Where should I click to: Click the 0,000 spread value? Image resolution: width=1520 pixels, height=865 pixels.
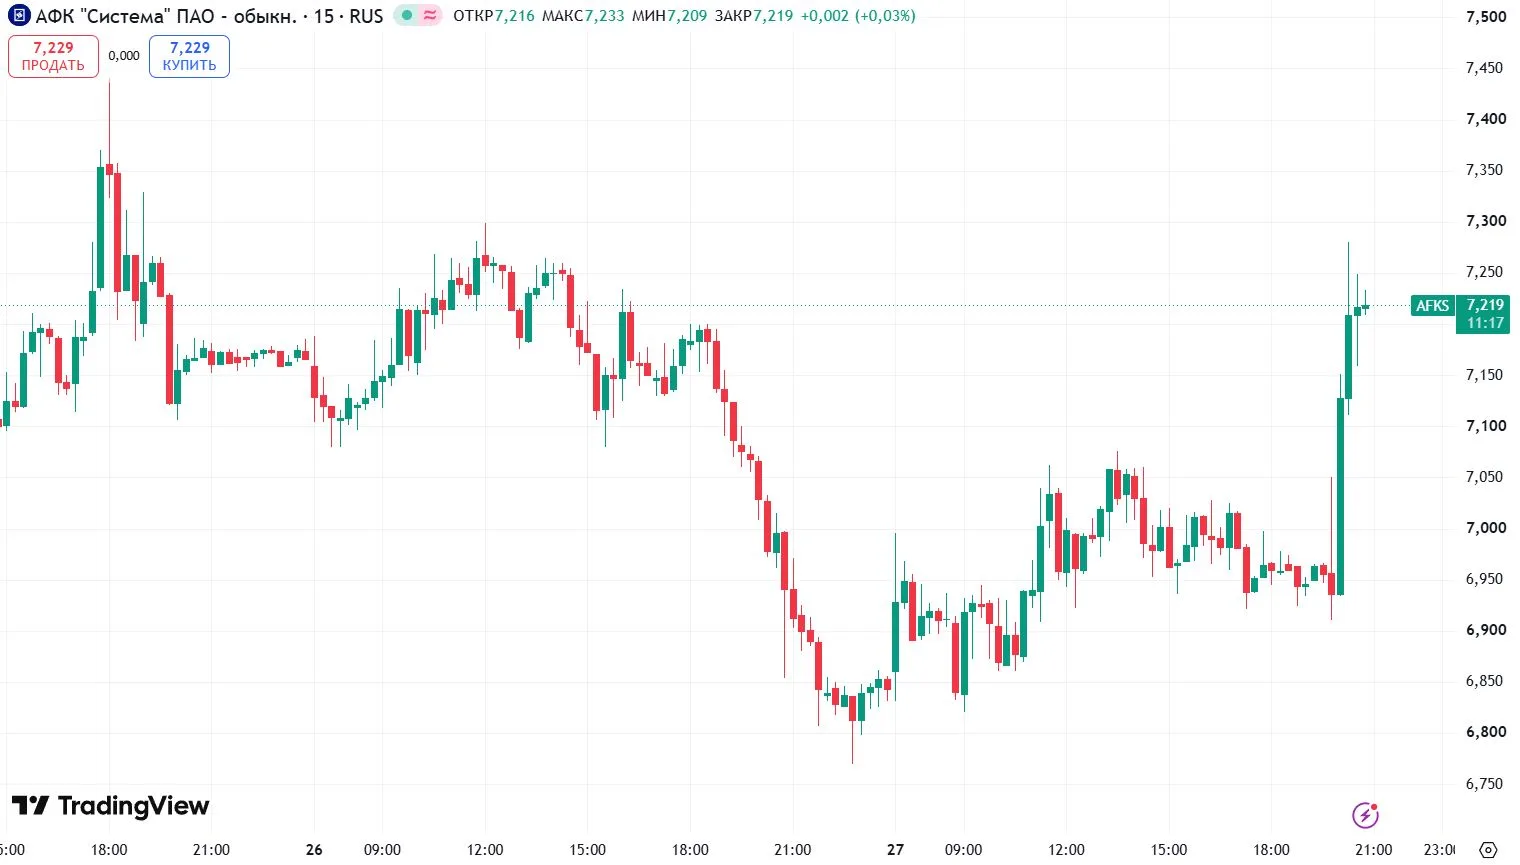coord(124,56)
